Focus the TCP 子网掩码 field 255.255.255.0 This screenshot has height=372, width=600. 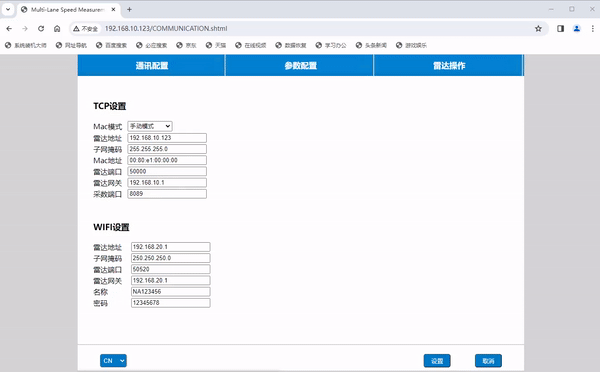coord(167,149)
